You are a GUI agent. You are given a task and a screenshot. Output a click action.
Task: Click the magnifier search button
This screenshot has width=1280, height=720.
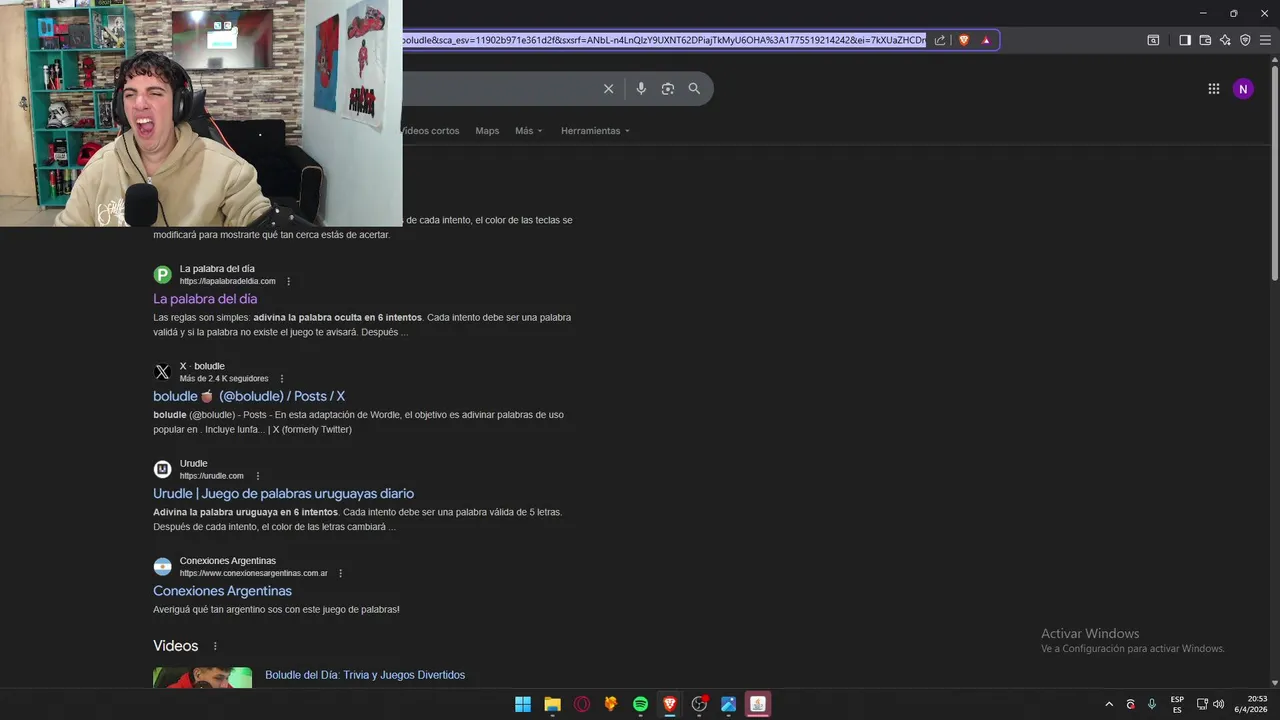pyautogui.click(x=694, y=89)
